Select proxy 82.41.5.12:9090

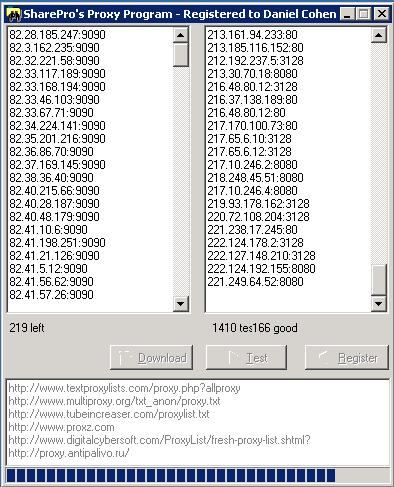(x=48, y=269)
